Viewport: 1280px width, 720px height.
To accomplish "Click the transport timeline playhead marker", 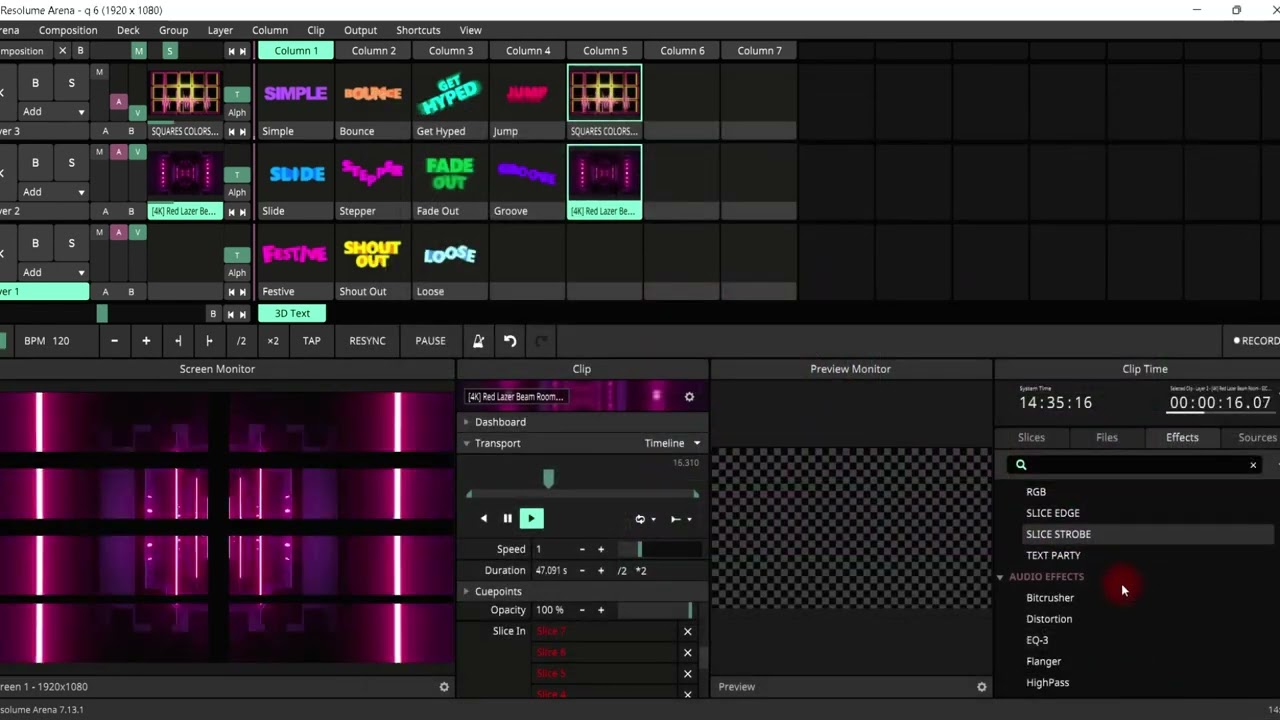I will (x=548, y=480).
